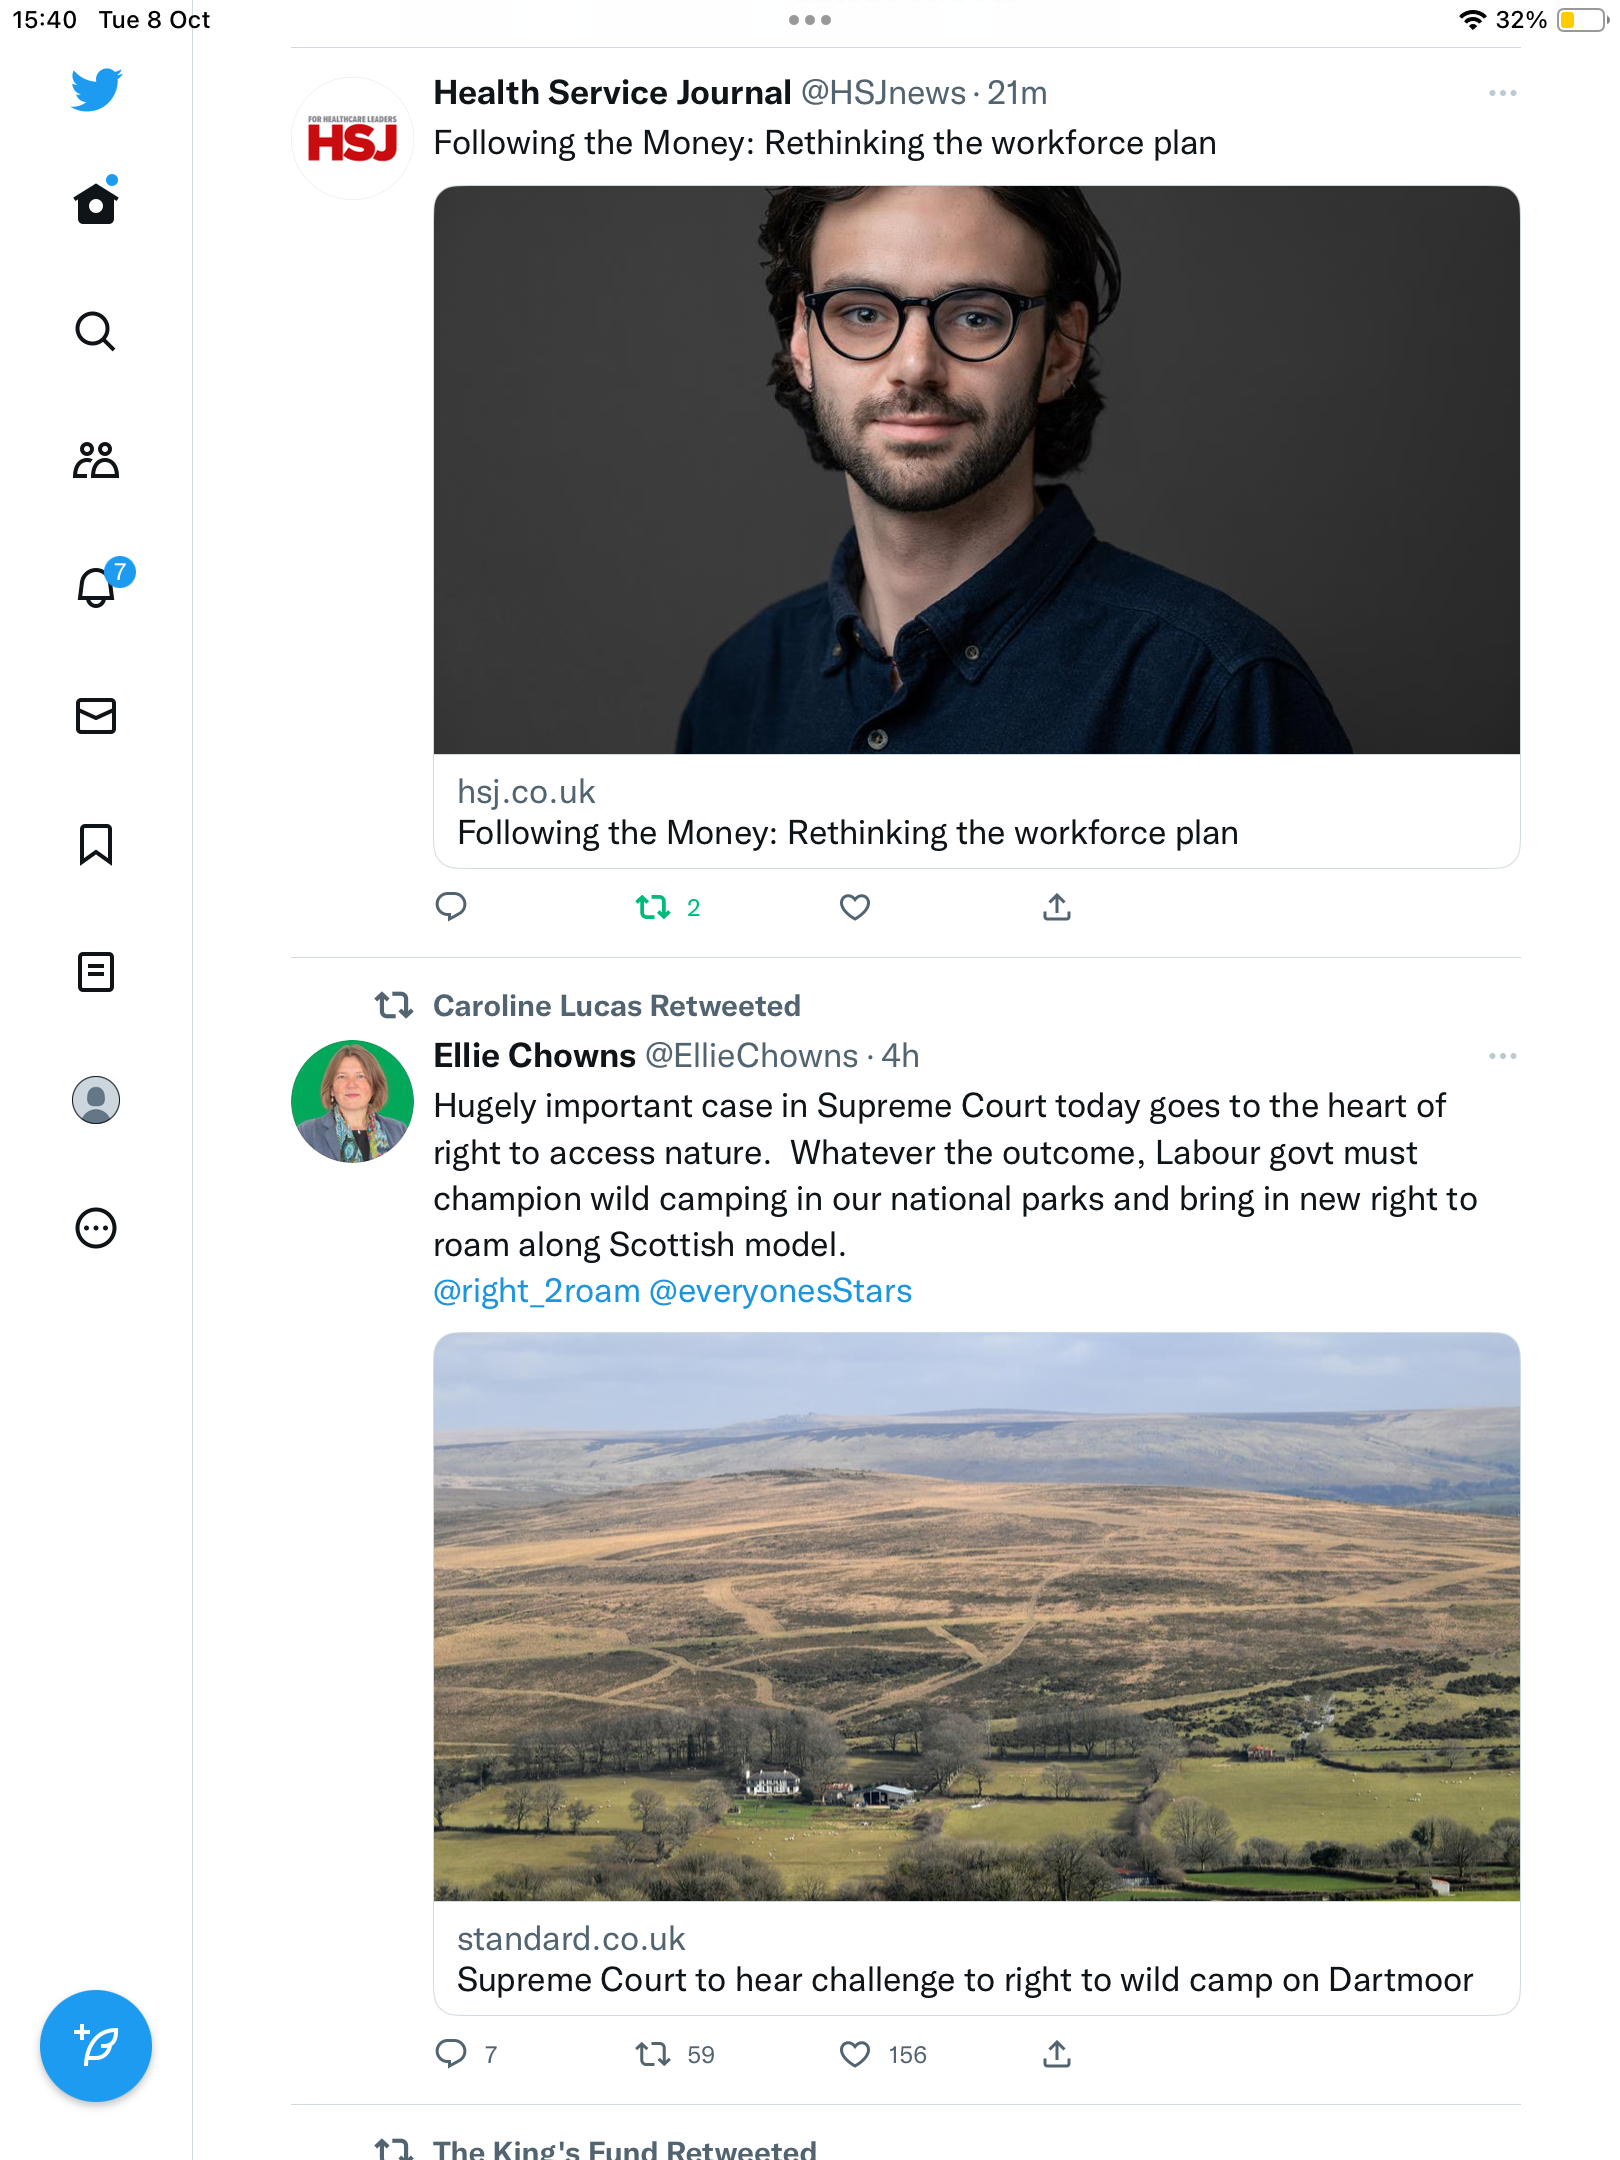
Task: Open the Dartmoor landscape article image
Action: pos(977,1617)
